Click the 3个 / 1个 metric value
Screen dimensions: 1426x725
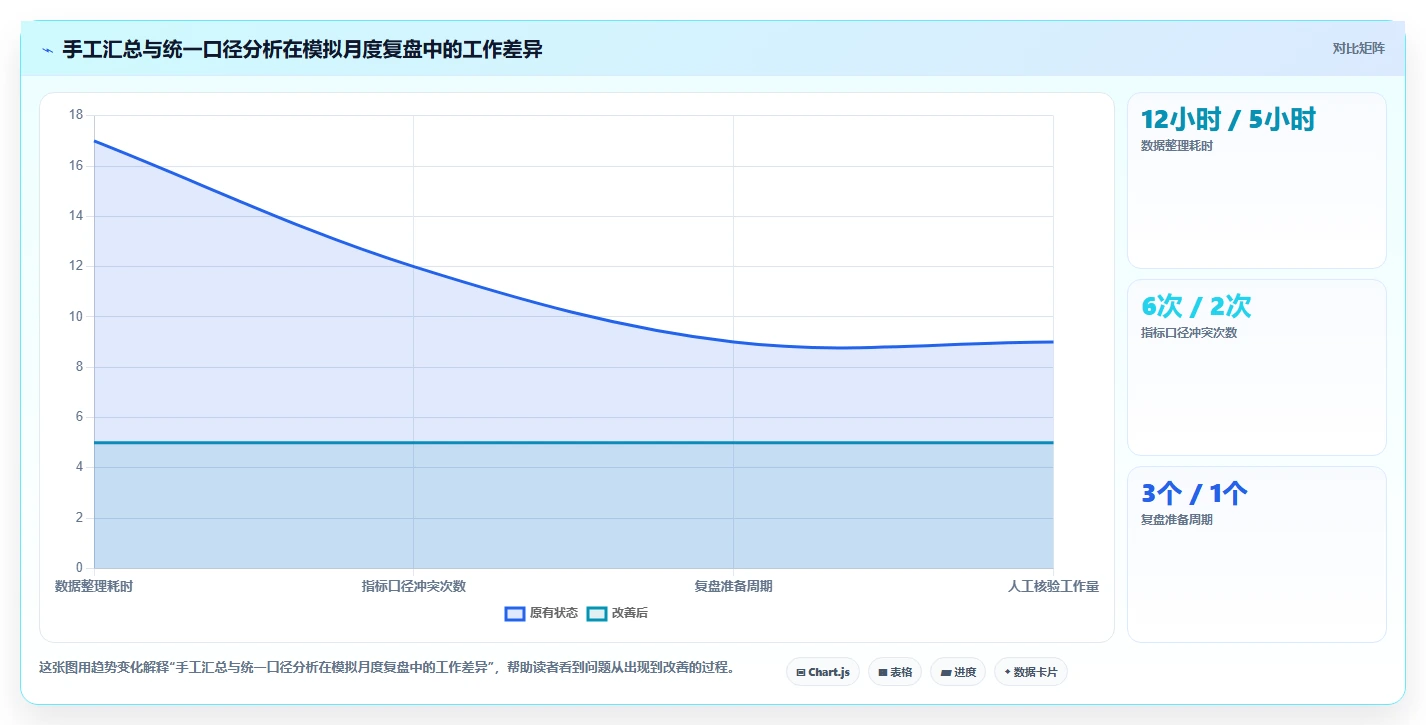[x=1194, y=494]
